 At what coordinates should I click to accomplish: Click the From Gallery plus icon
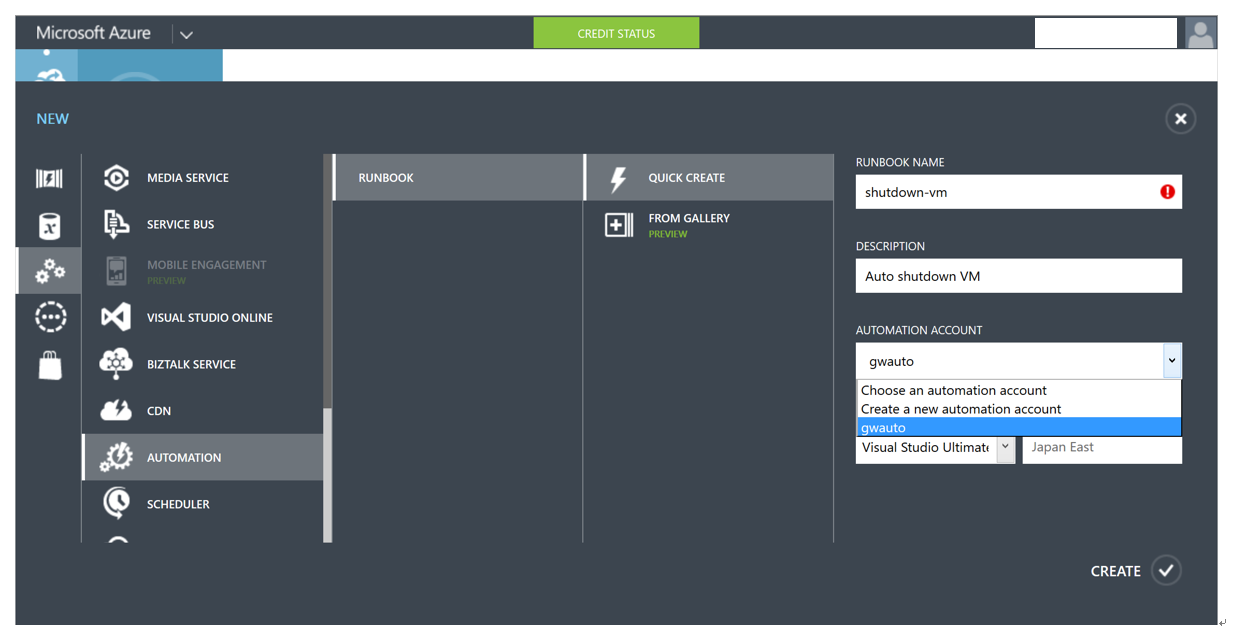coord(619,225)
